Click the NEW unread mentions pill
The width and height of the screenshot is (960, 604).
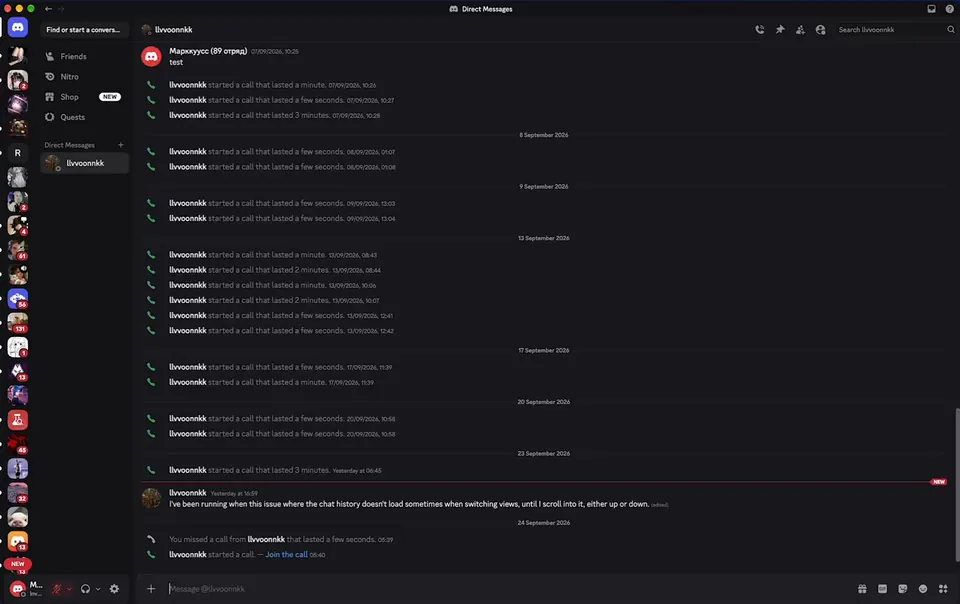point(18,564)
